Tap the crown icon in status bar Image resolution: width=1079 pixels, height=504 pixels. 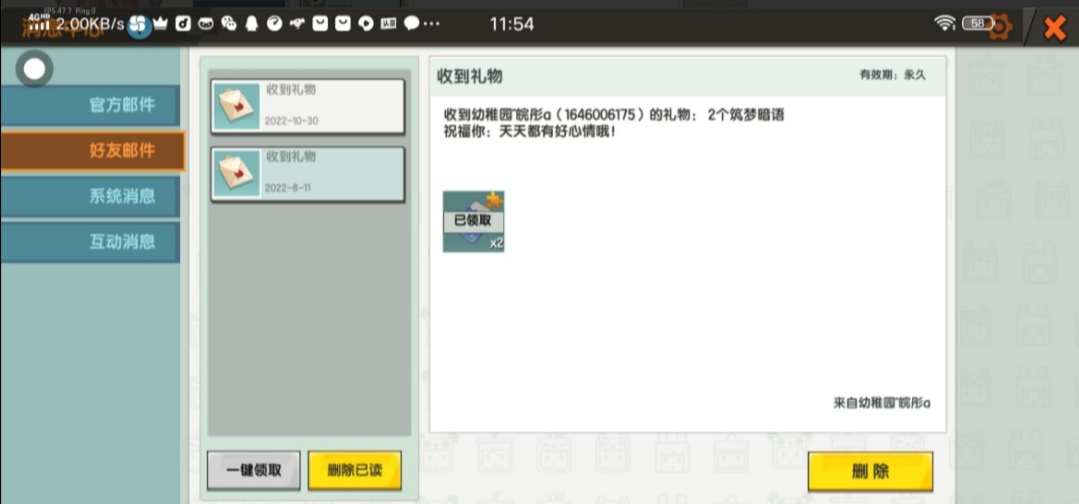(x=160, y=24)
